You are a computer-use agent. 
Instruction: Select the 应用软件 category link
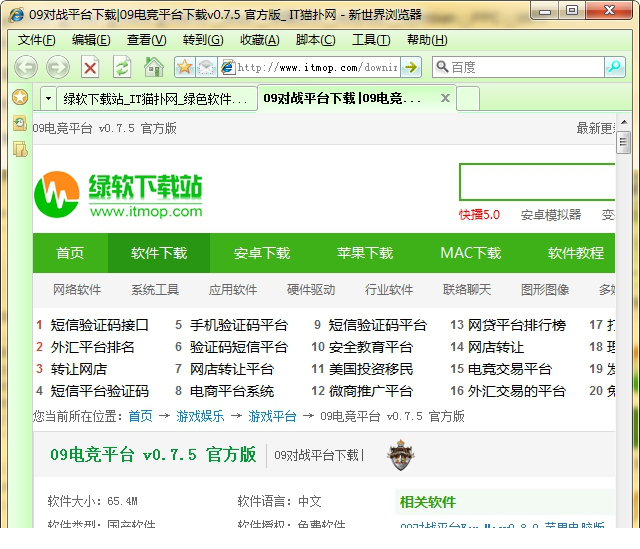click(233, 290)
